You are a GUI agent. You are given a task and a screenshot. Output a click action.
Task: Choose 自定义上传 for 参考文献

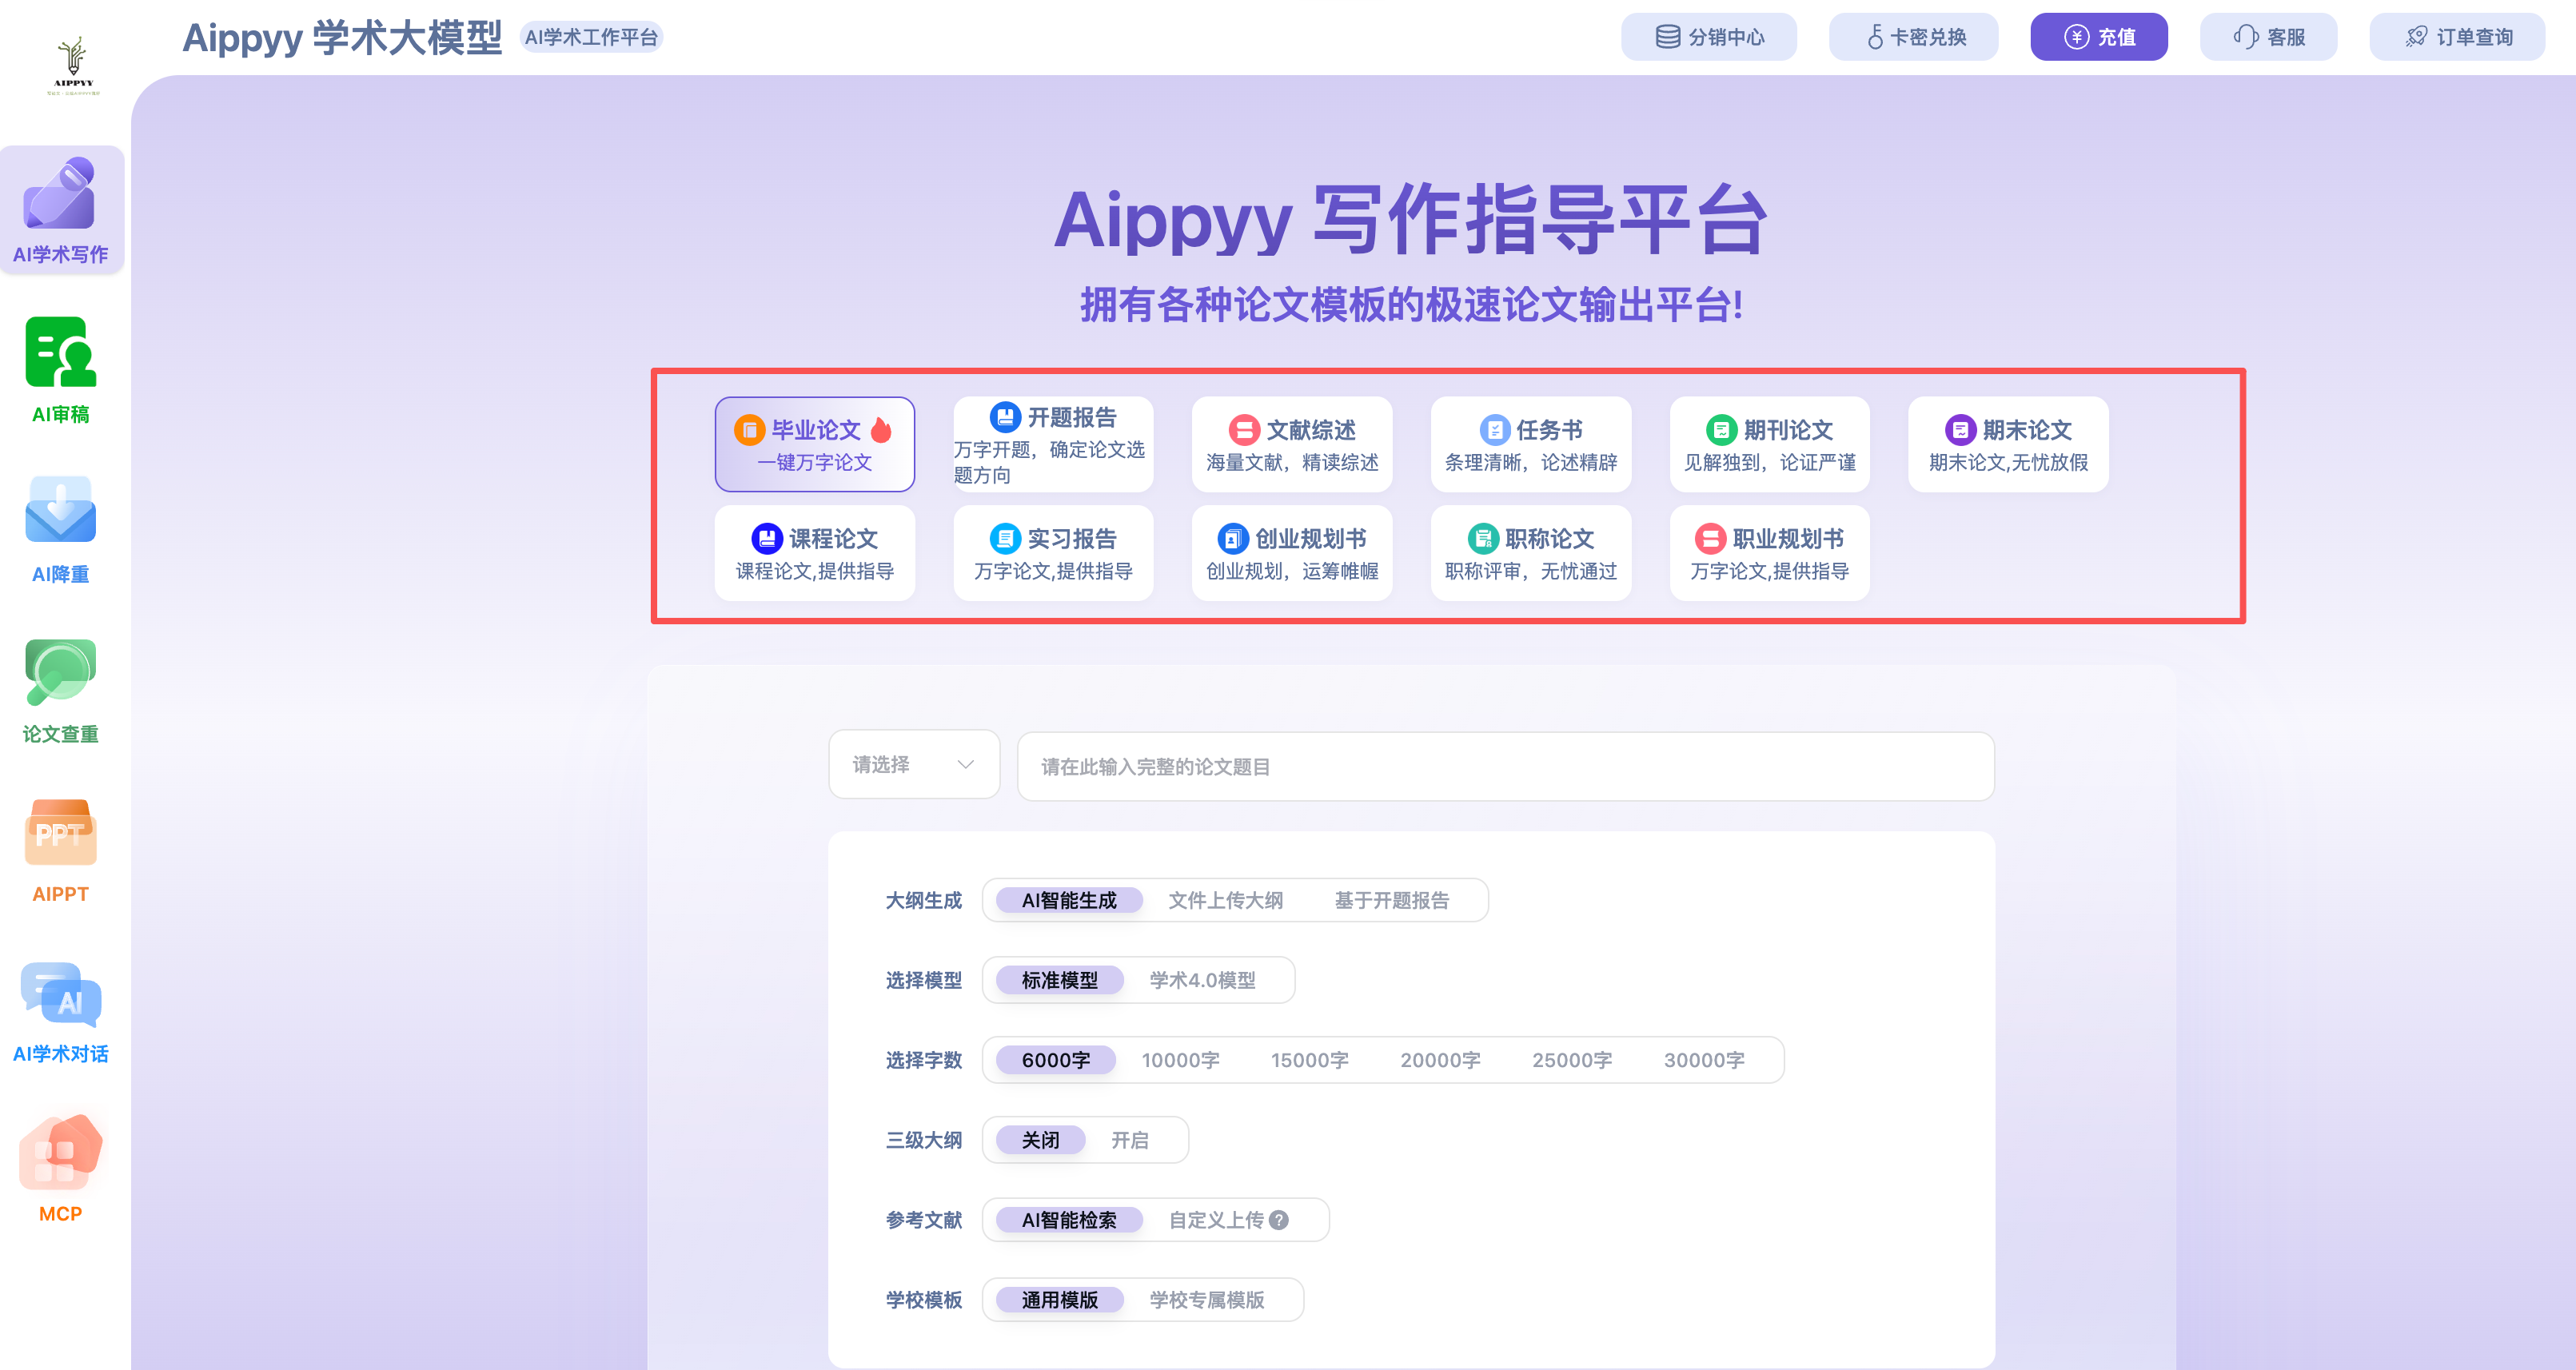point(1219,1219)
